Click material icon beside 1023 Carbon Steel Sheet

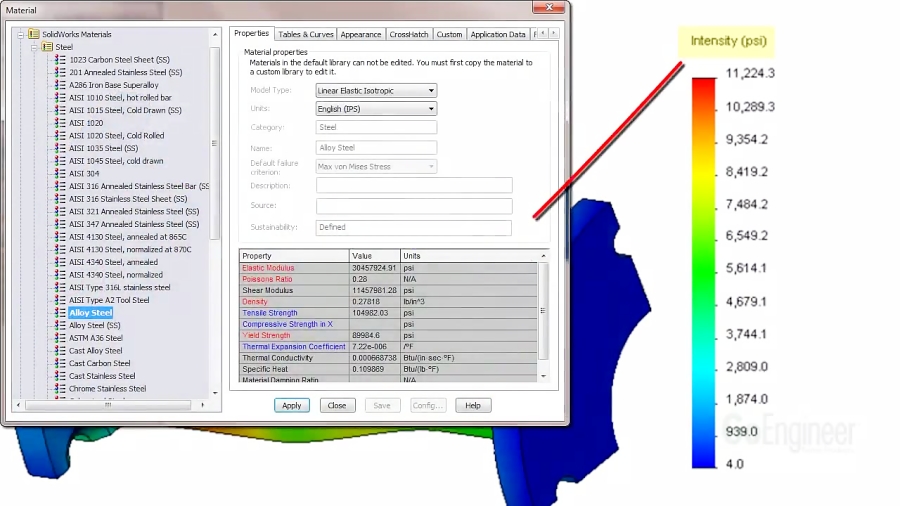(x=60, y=60)
